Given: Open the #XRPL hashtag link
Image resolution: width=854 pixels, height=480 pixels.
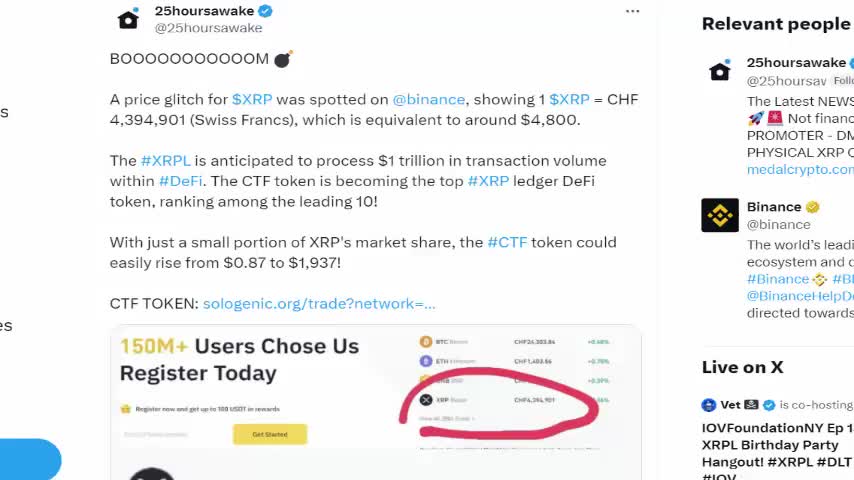Looking at the screenshot, I should (x=165, y=160).
